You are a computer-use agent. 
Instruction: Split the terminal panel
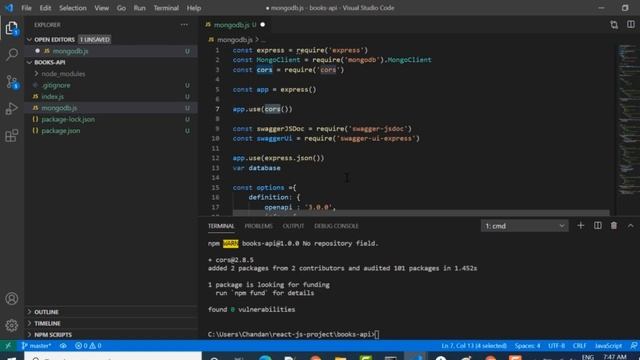point(598,226)
